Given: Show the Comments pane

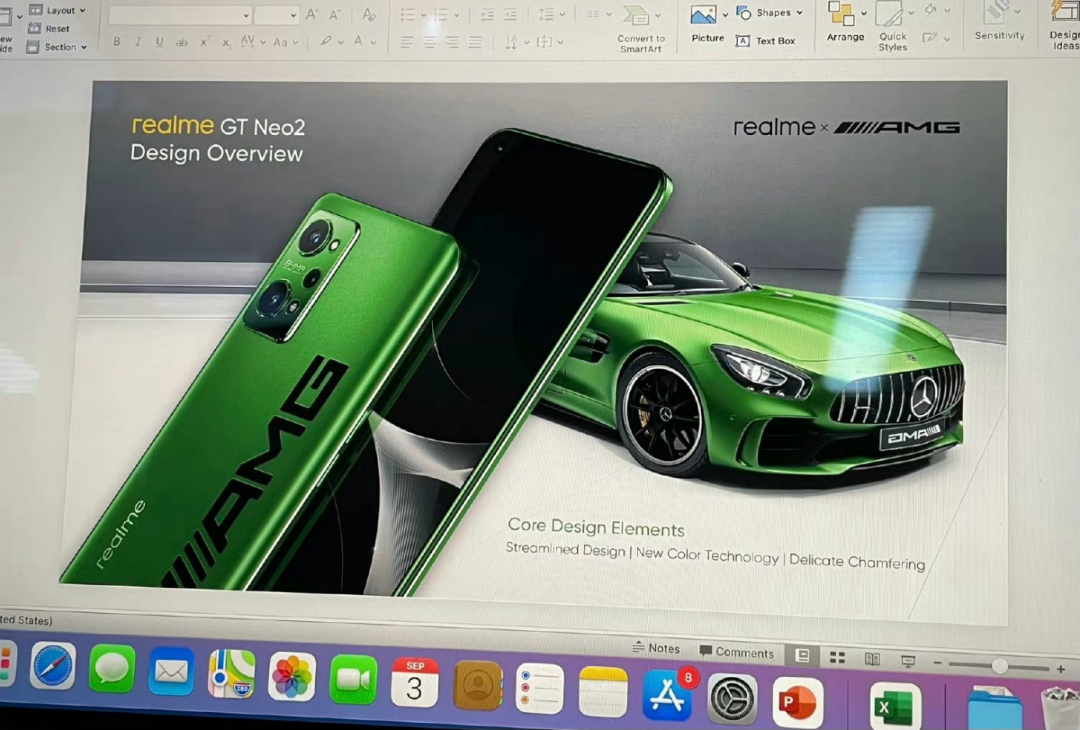Looking at the screenshot, I should 736,652.
